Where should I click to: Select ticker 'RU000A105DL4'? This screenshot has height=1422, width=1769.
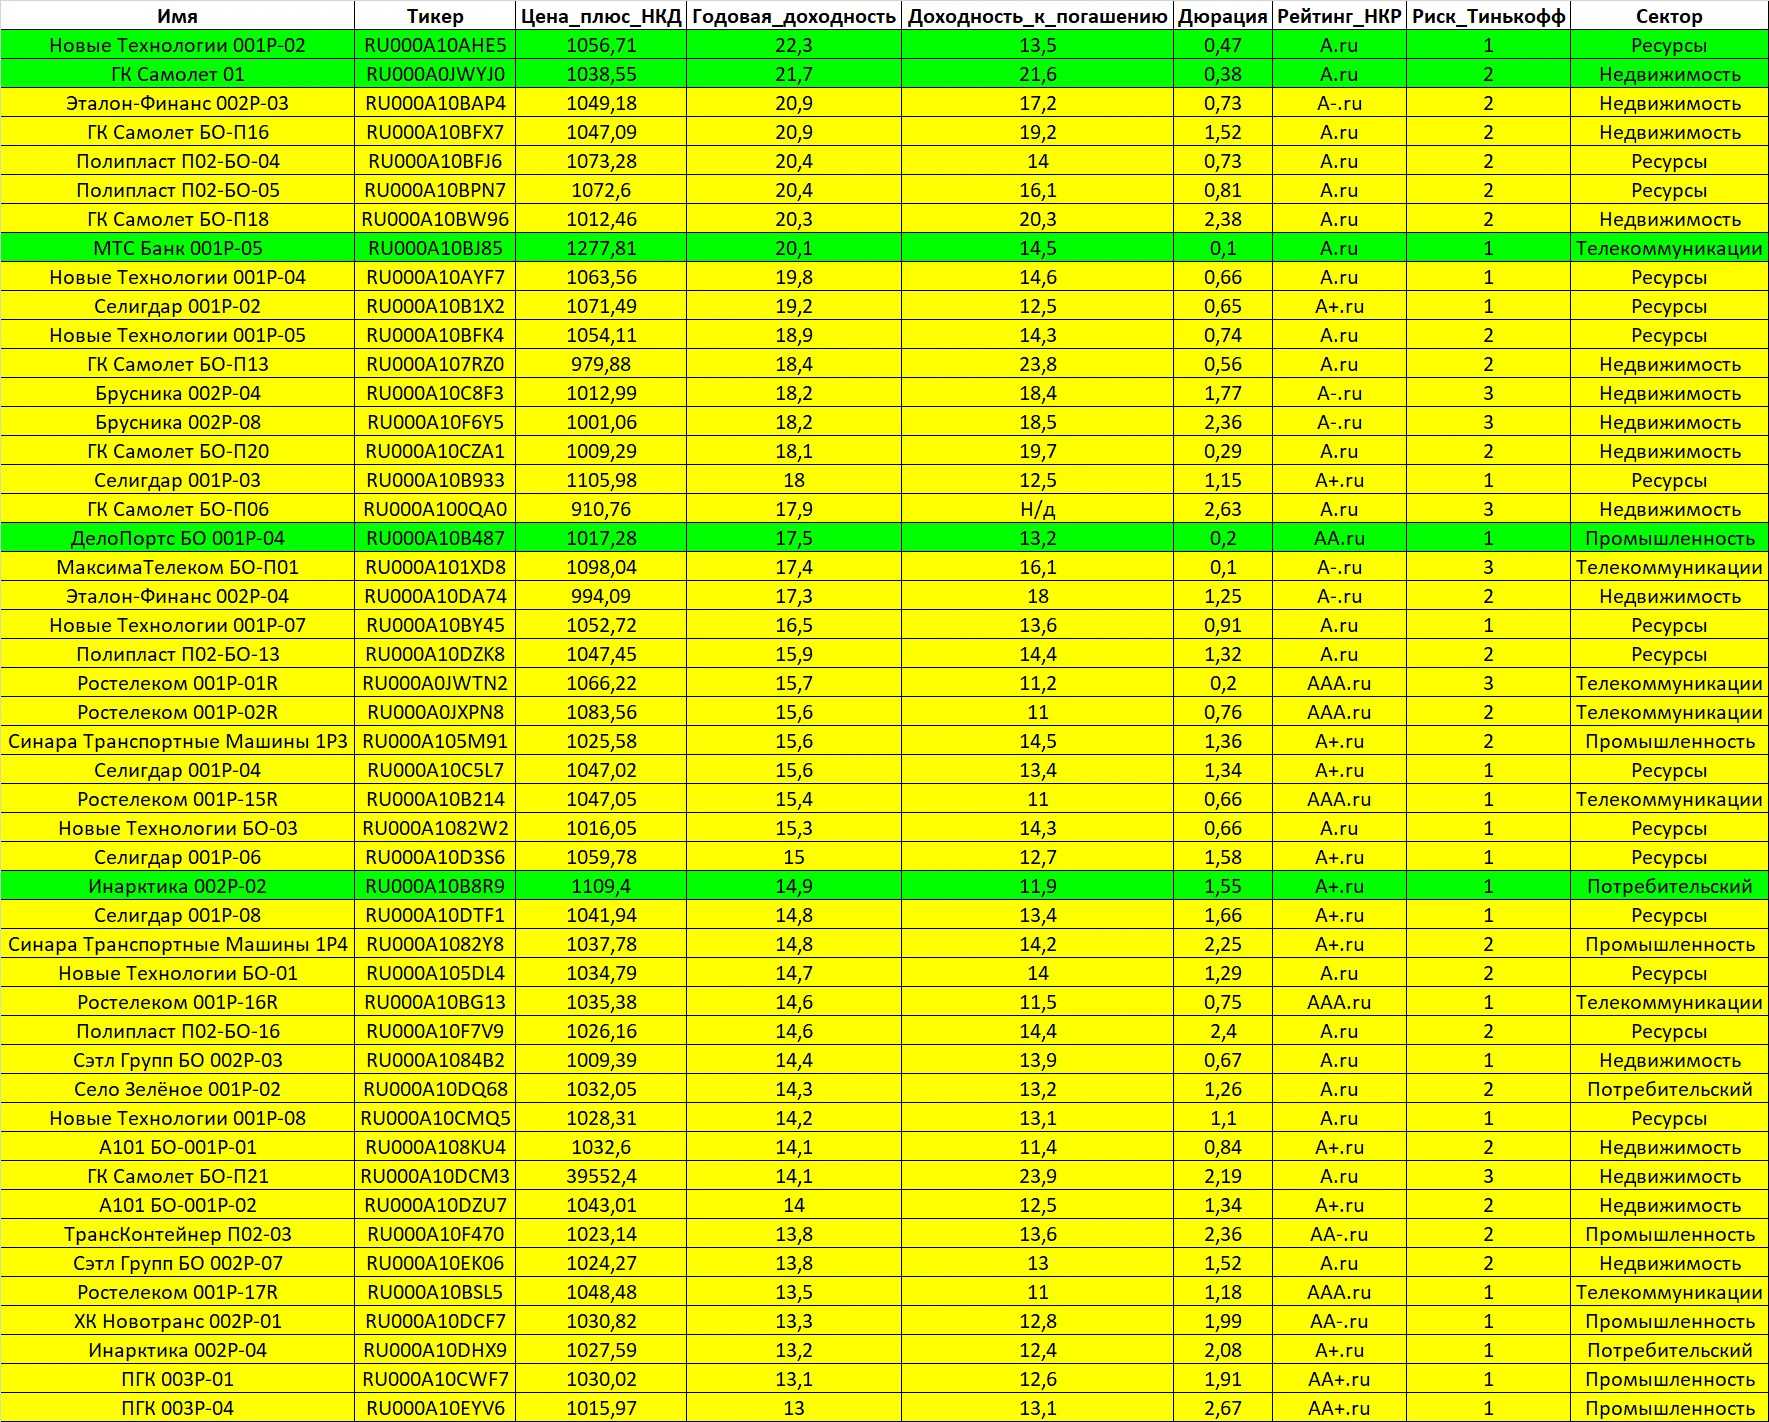pos(436,973)
